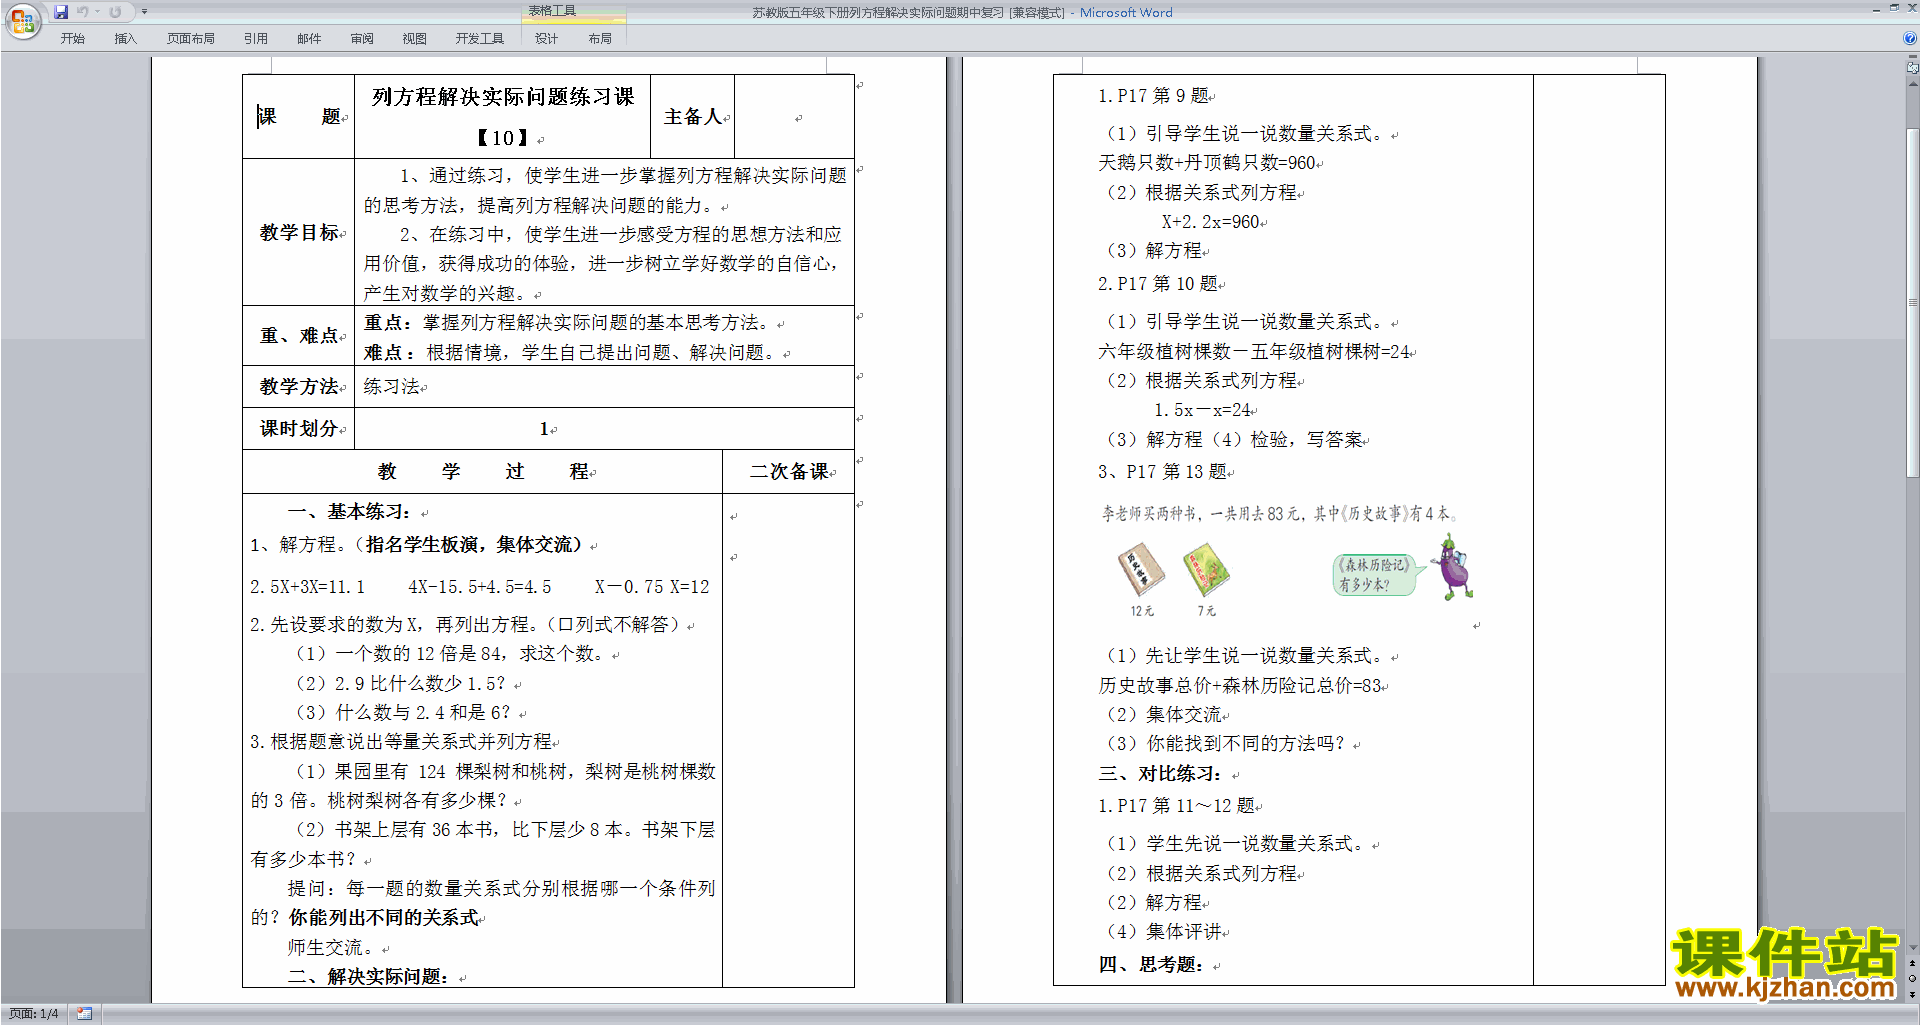Click the heading 一、基本练习
Viewport: 1920px width, 1025px height.
point(350,512)
